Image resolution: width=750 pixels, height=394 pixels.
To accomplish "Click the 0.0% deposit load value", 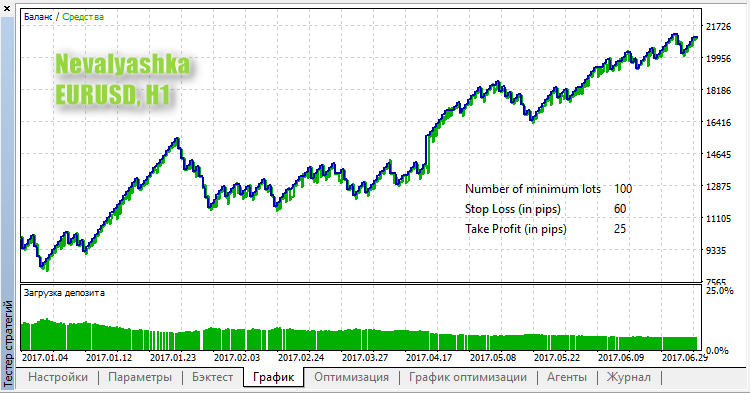I will click(x=717, y=351).
